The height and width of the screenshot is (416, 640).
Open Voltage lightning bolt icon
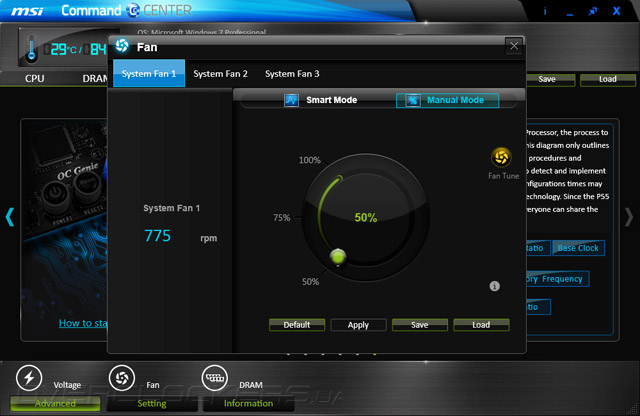click(29, 378)
